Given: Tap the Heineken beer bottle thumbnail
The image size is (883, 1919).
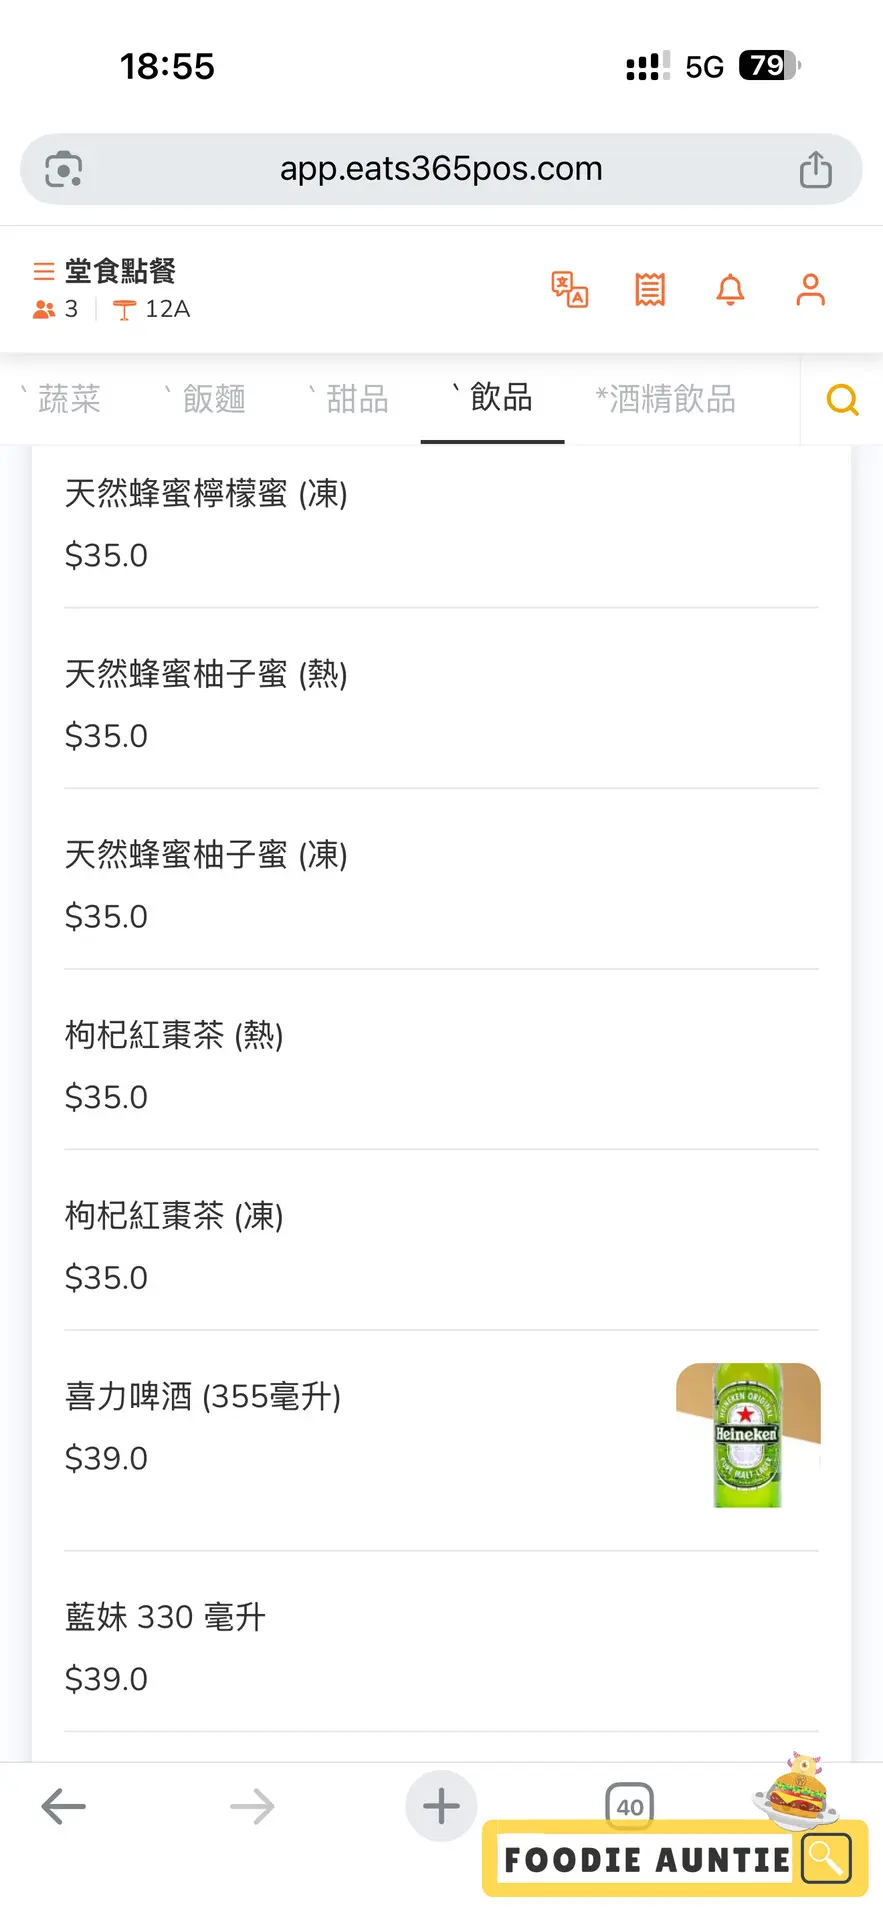Looking at the screenshot, I should click(748, 1435).
